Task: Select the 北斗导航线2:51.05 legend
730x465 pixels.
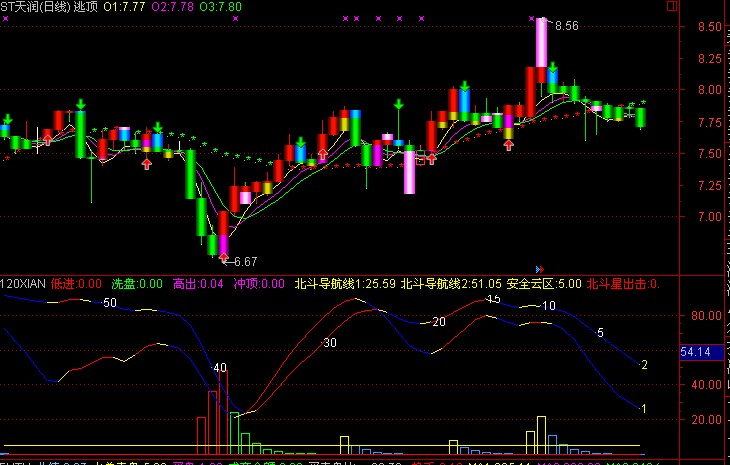Action: (450, 284)
